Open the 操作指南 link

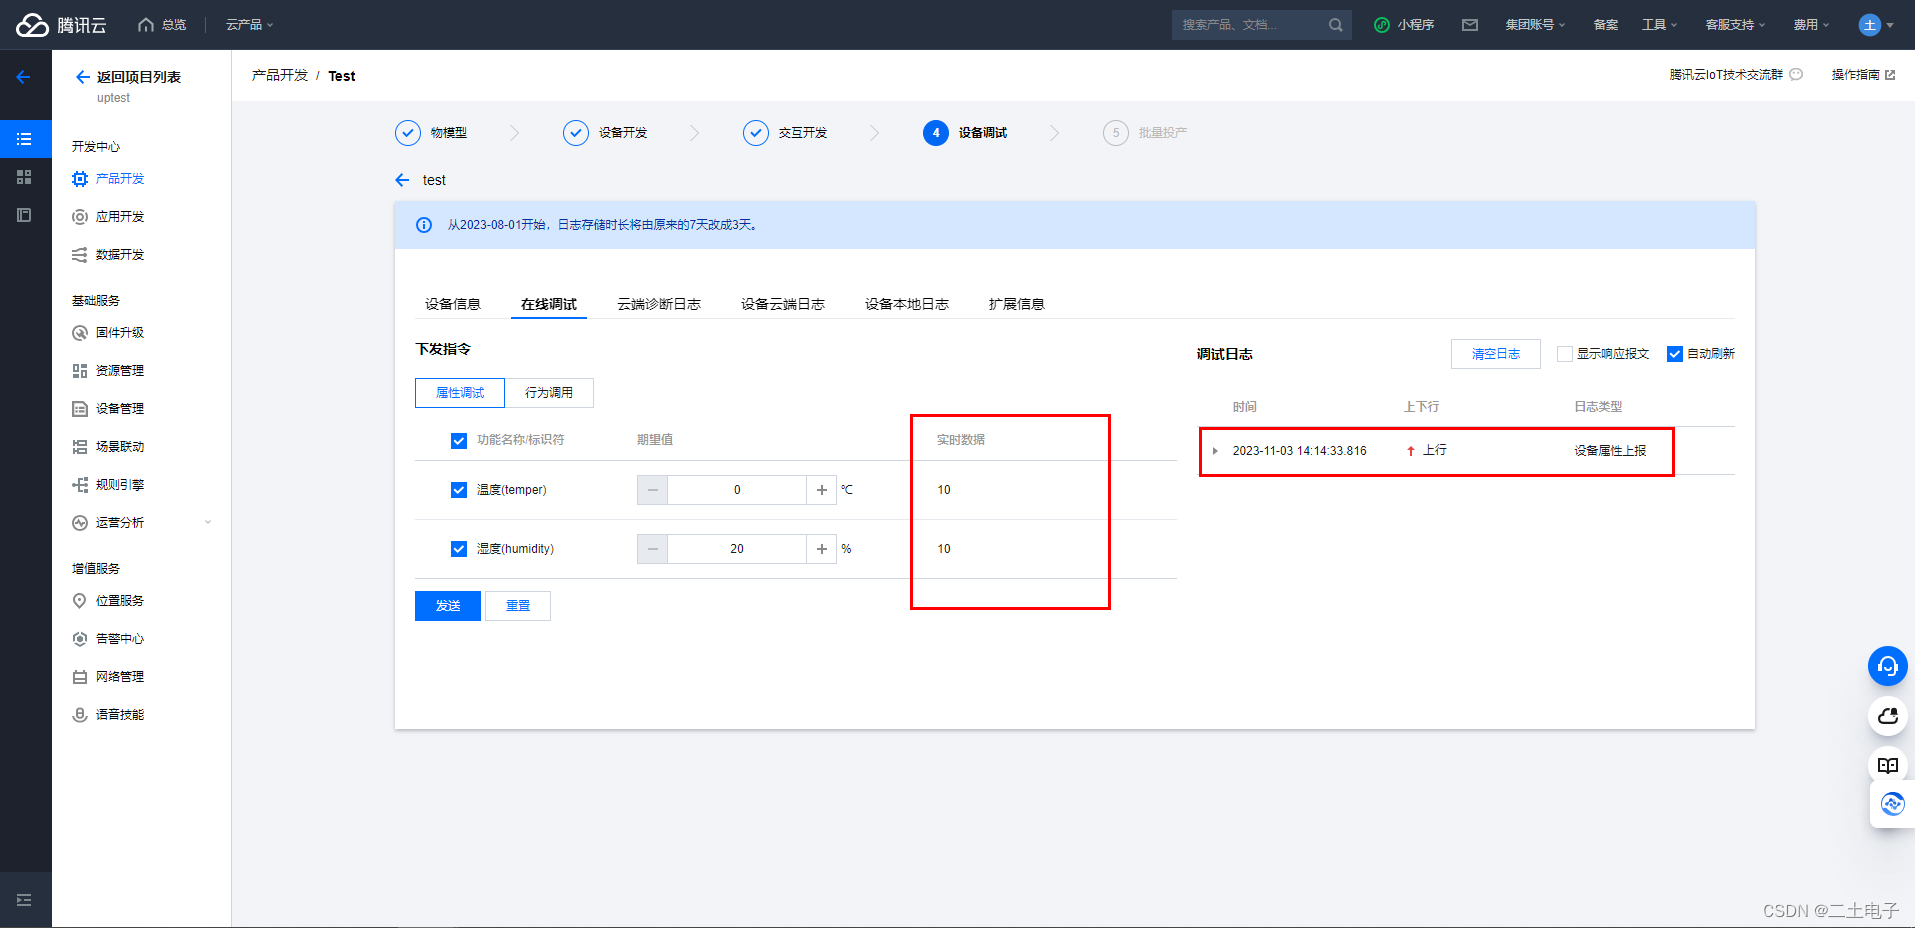1863,75
